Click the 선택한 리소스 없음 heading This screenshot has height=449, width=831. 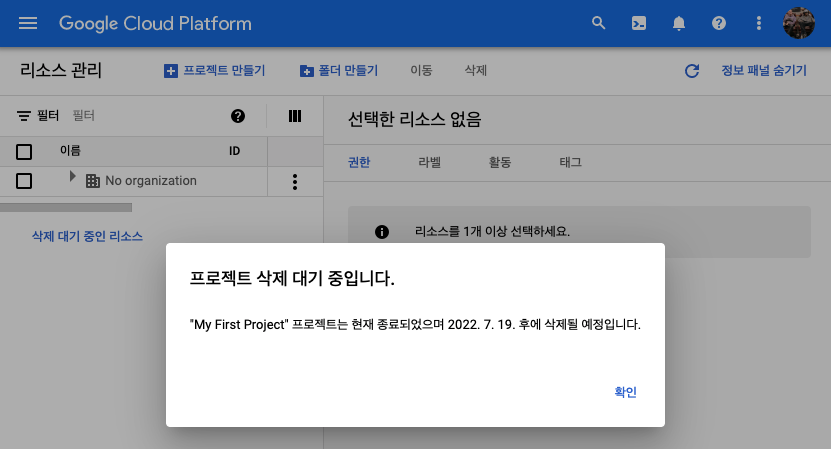tap(414, 119)
